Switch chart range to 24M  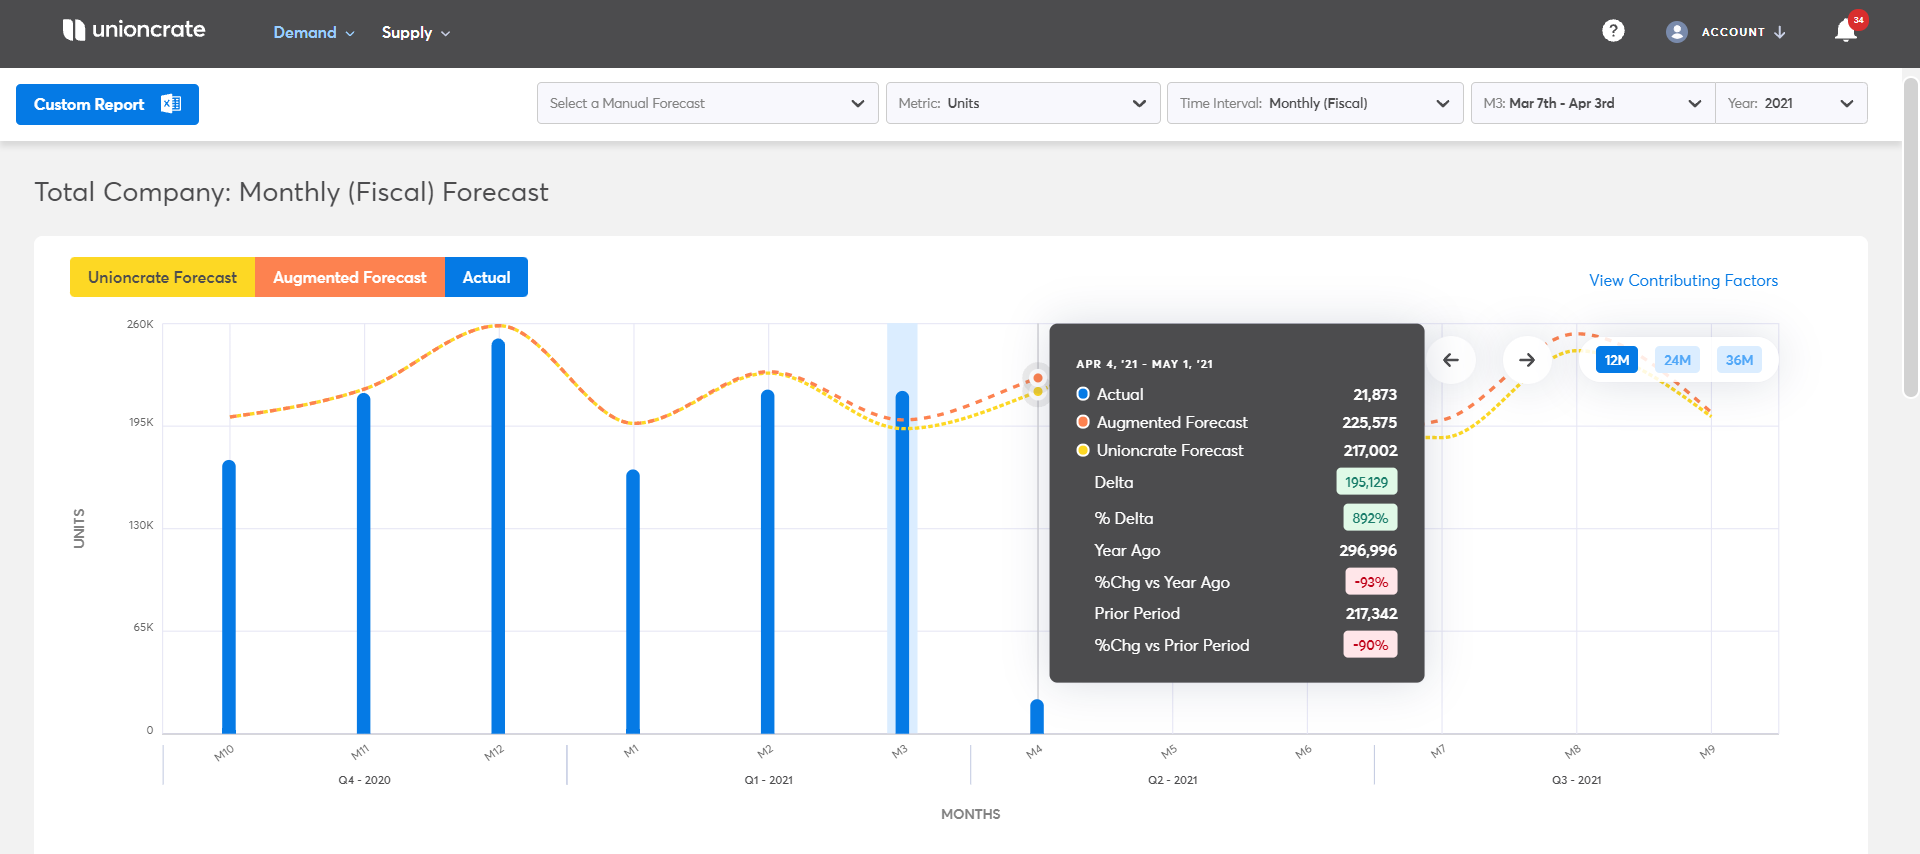pyautogui.click(x=1677, y=360)
